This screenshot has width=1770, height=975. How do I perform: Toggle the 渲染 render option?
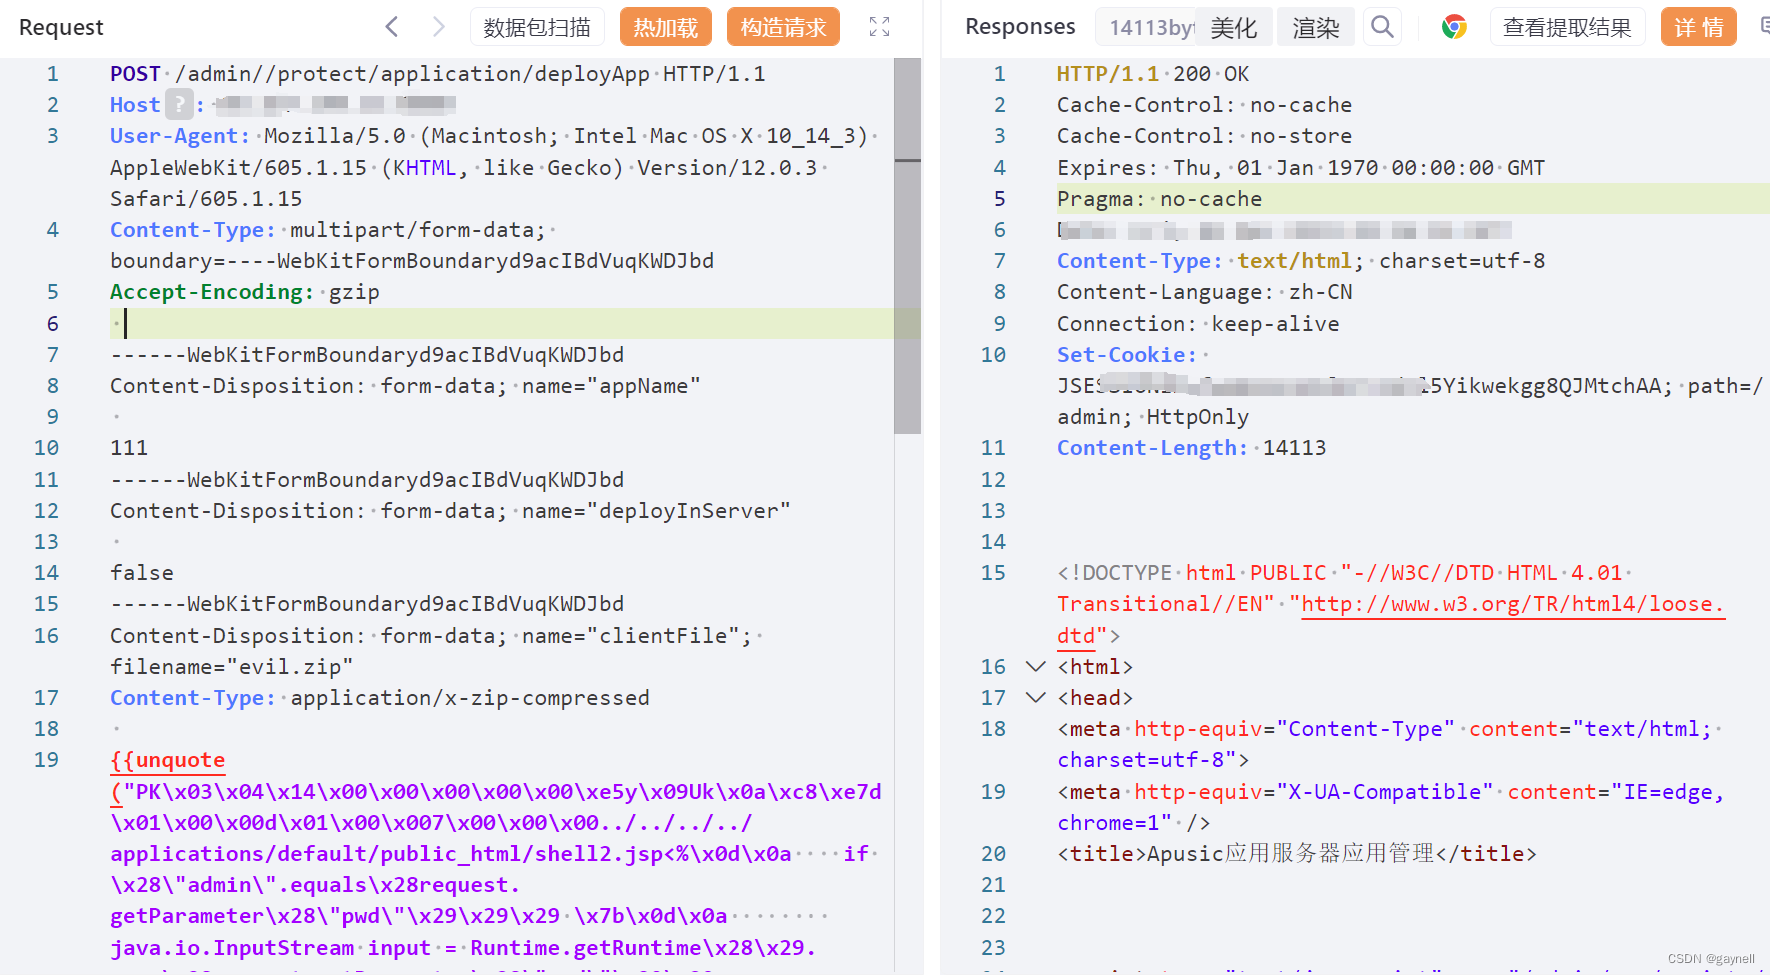(1315, 27)
